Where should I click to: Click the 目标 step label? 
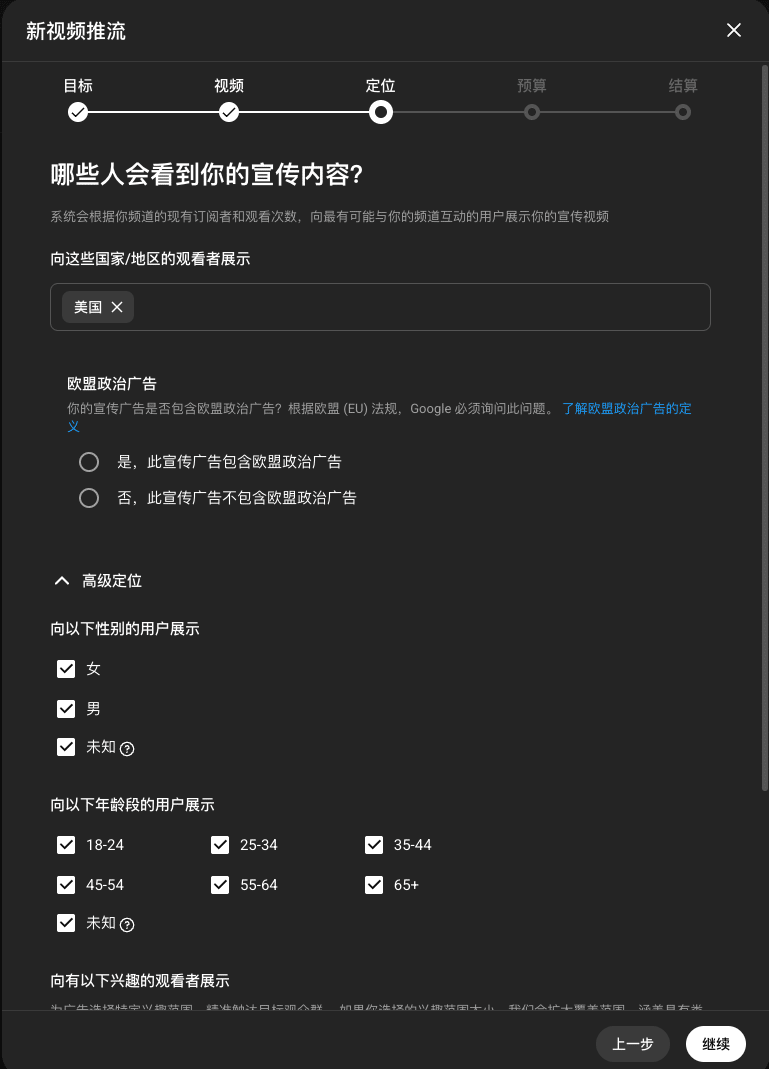78,86
